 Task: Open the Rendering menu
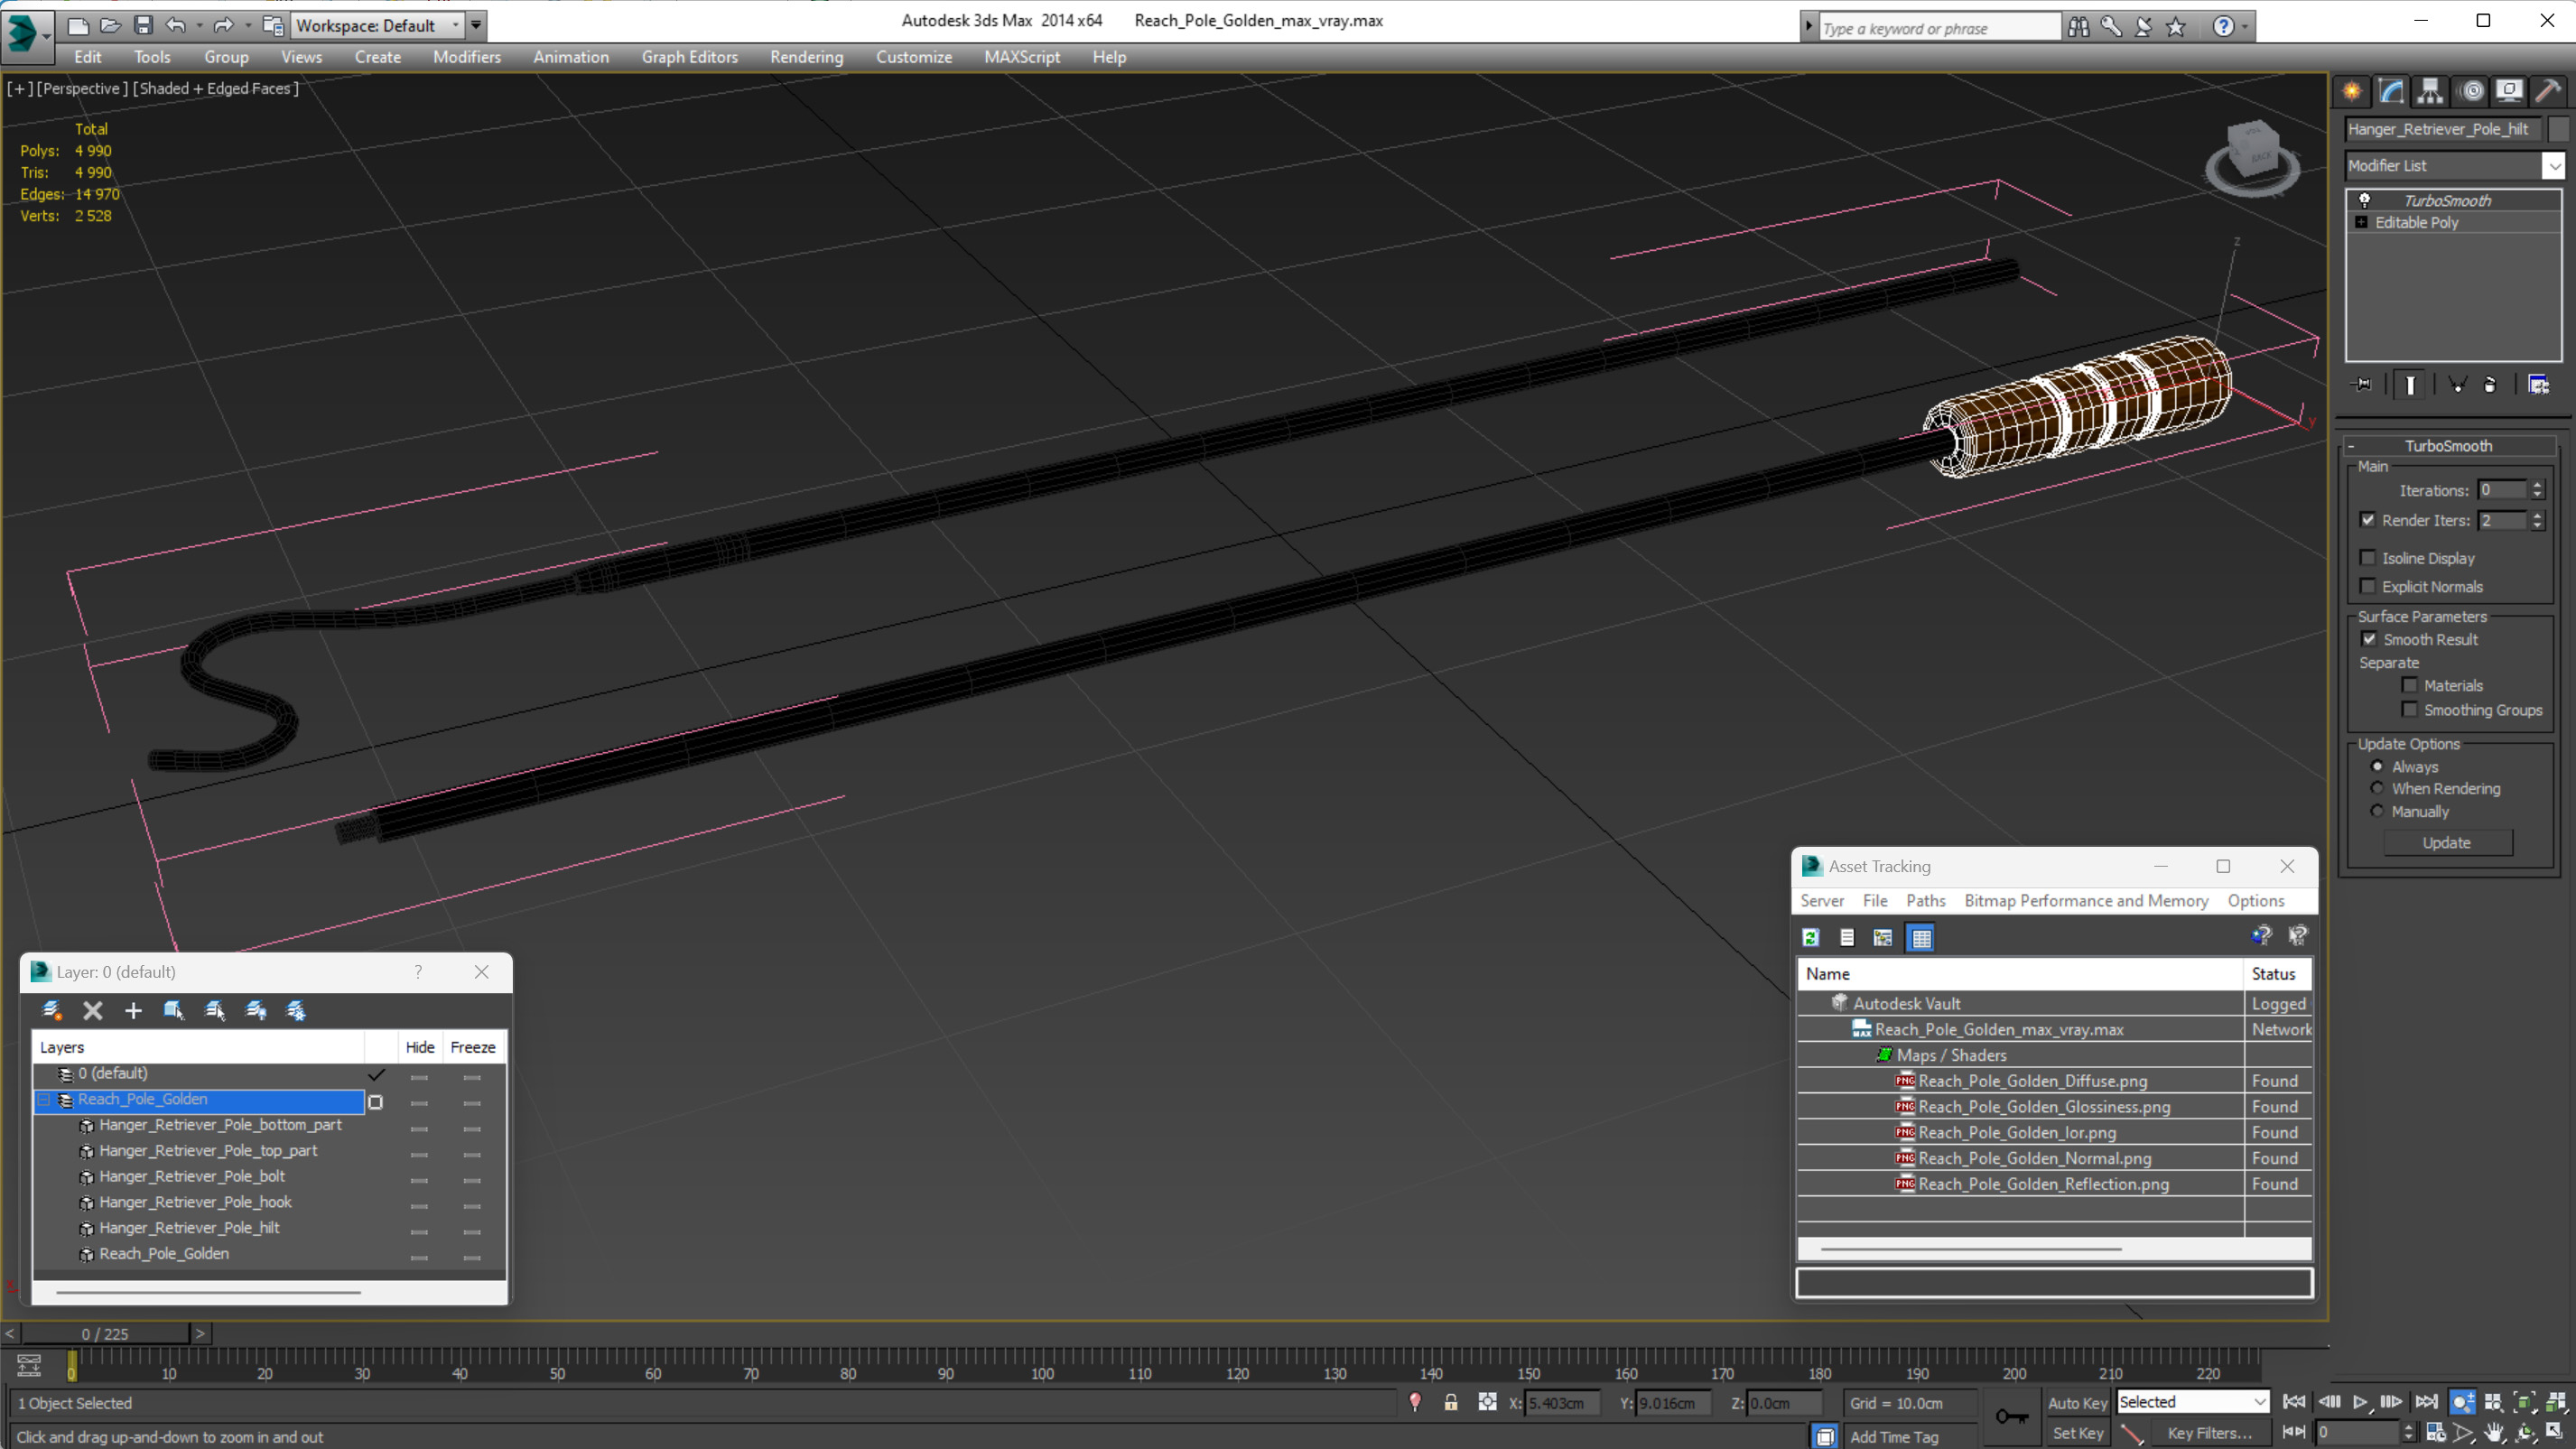point(806,57)
